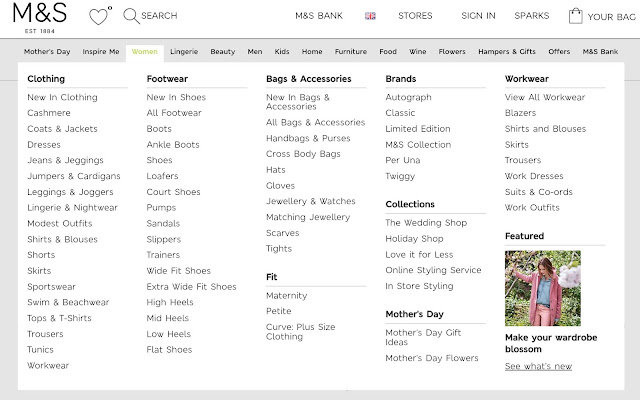This screenshot has width=640, height=400.
Task: Open the wishlist heart icon
Action: point(99,16)
